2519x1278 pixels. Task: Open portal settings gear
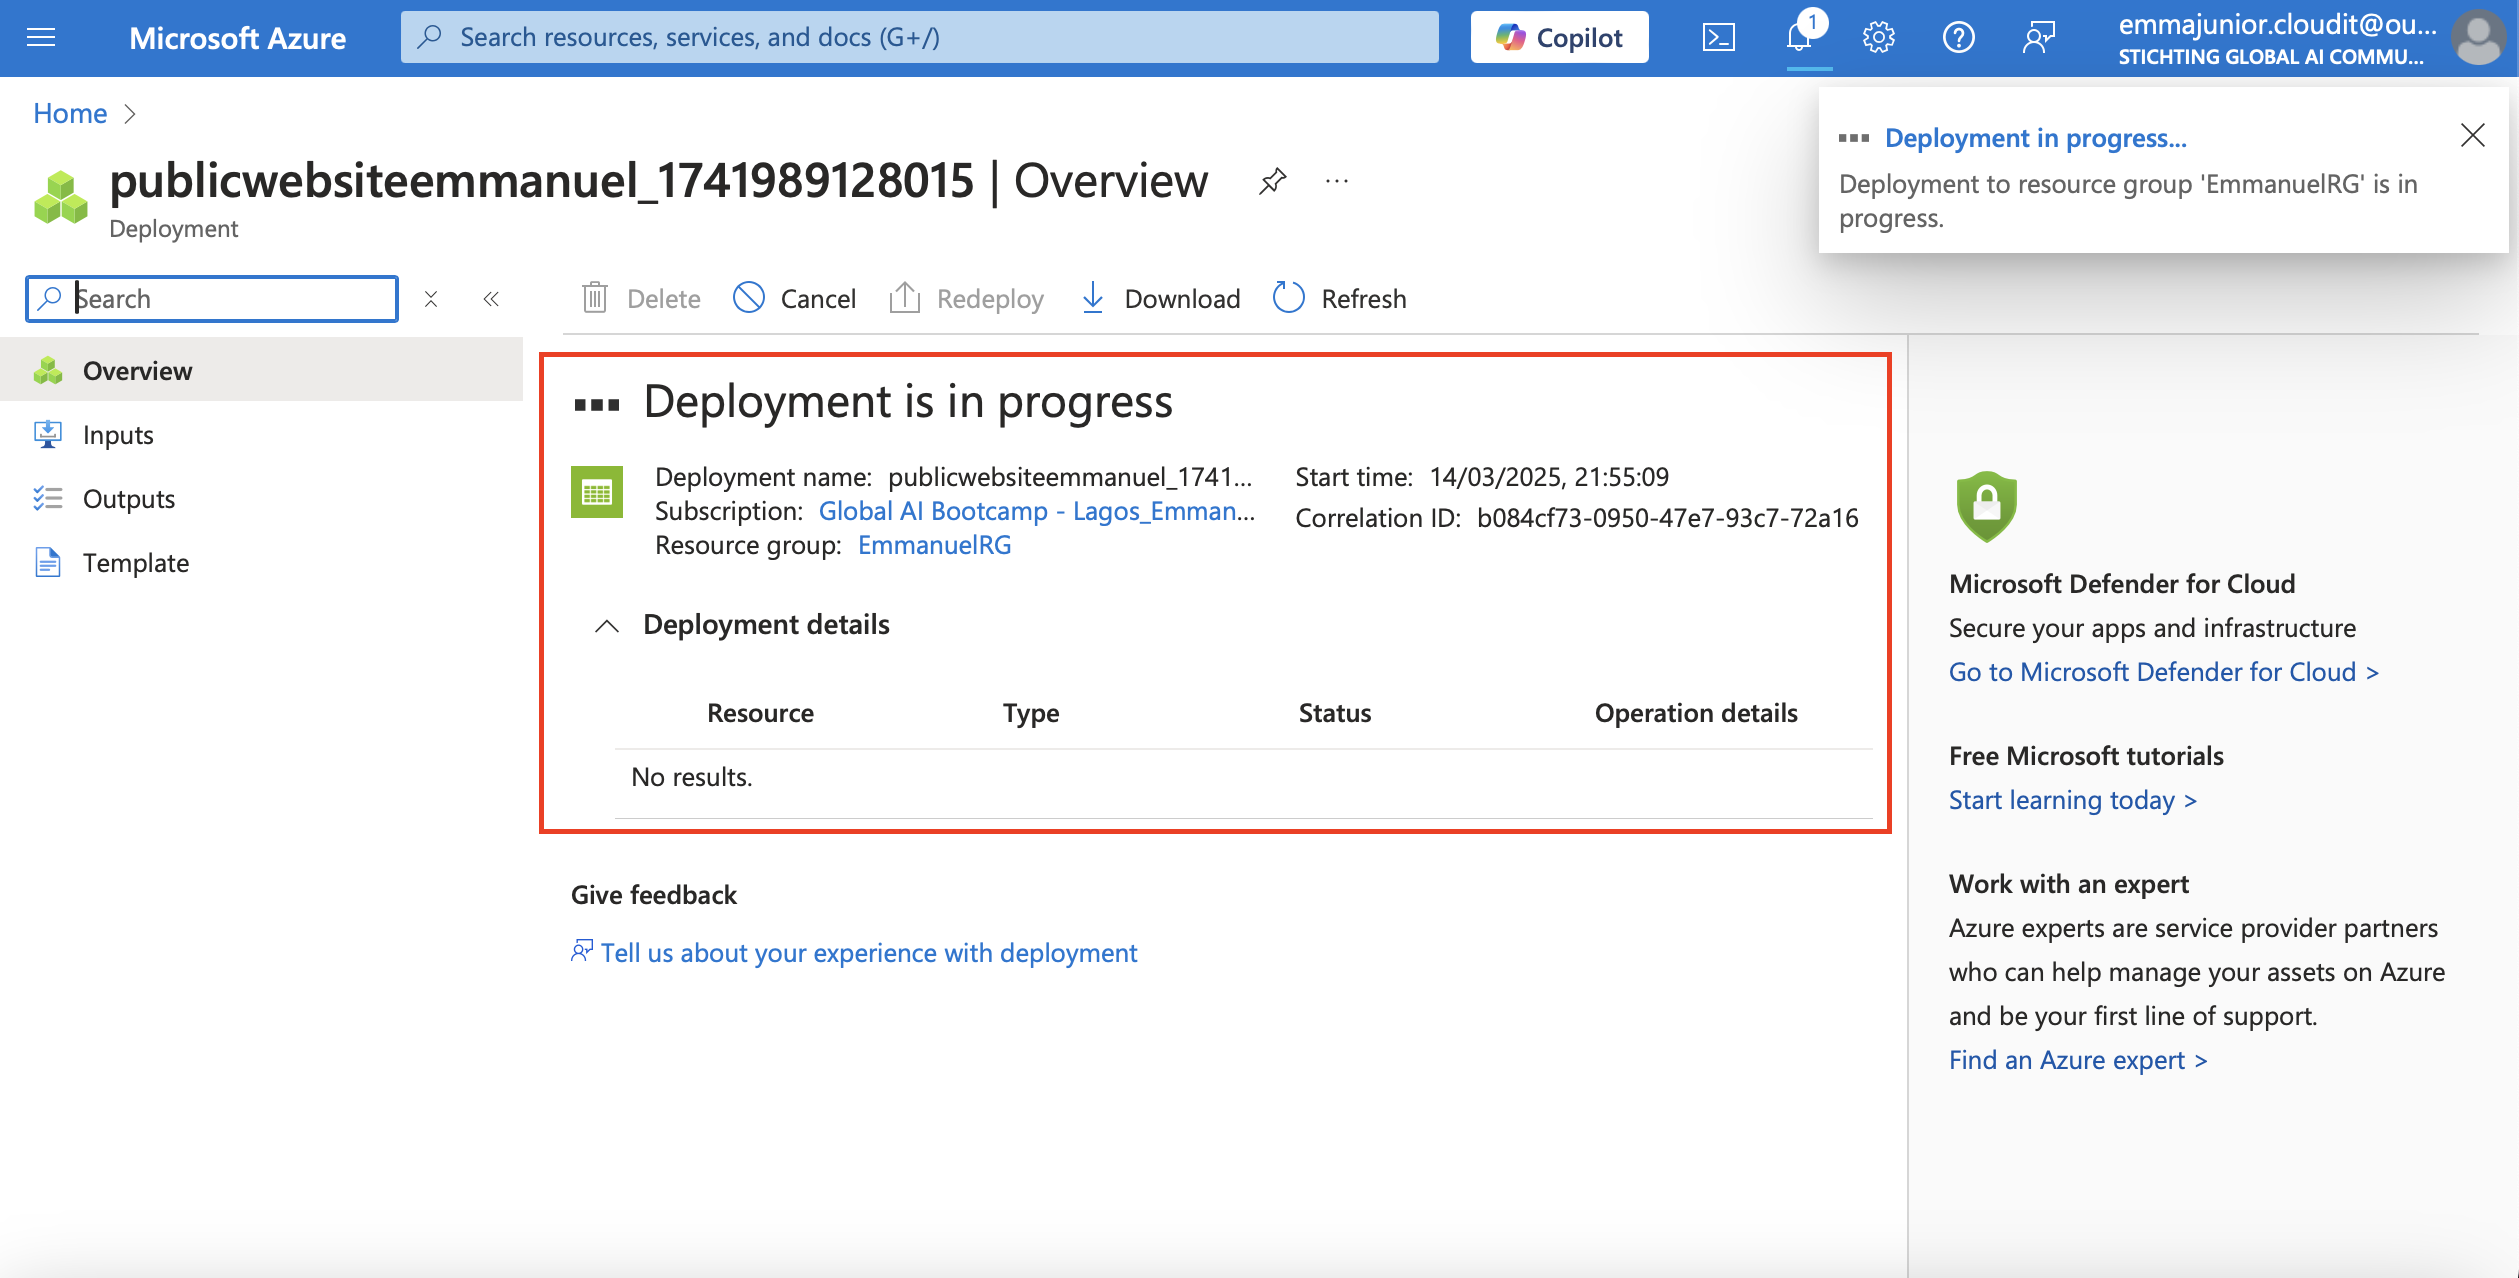tap(1878, 38)
